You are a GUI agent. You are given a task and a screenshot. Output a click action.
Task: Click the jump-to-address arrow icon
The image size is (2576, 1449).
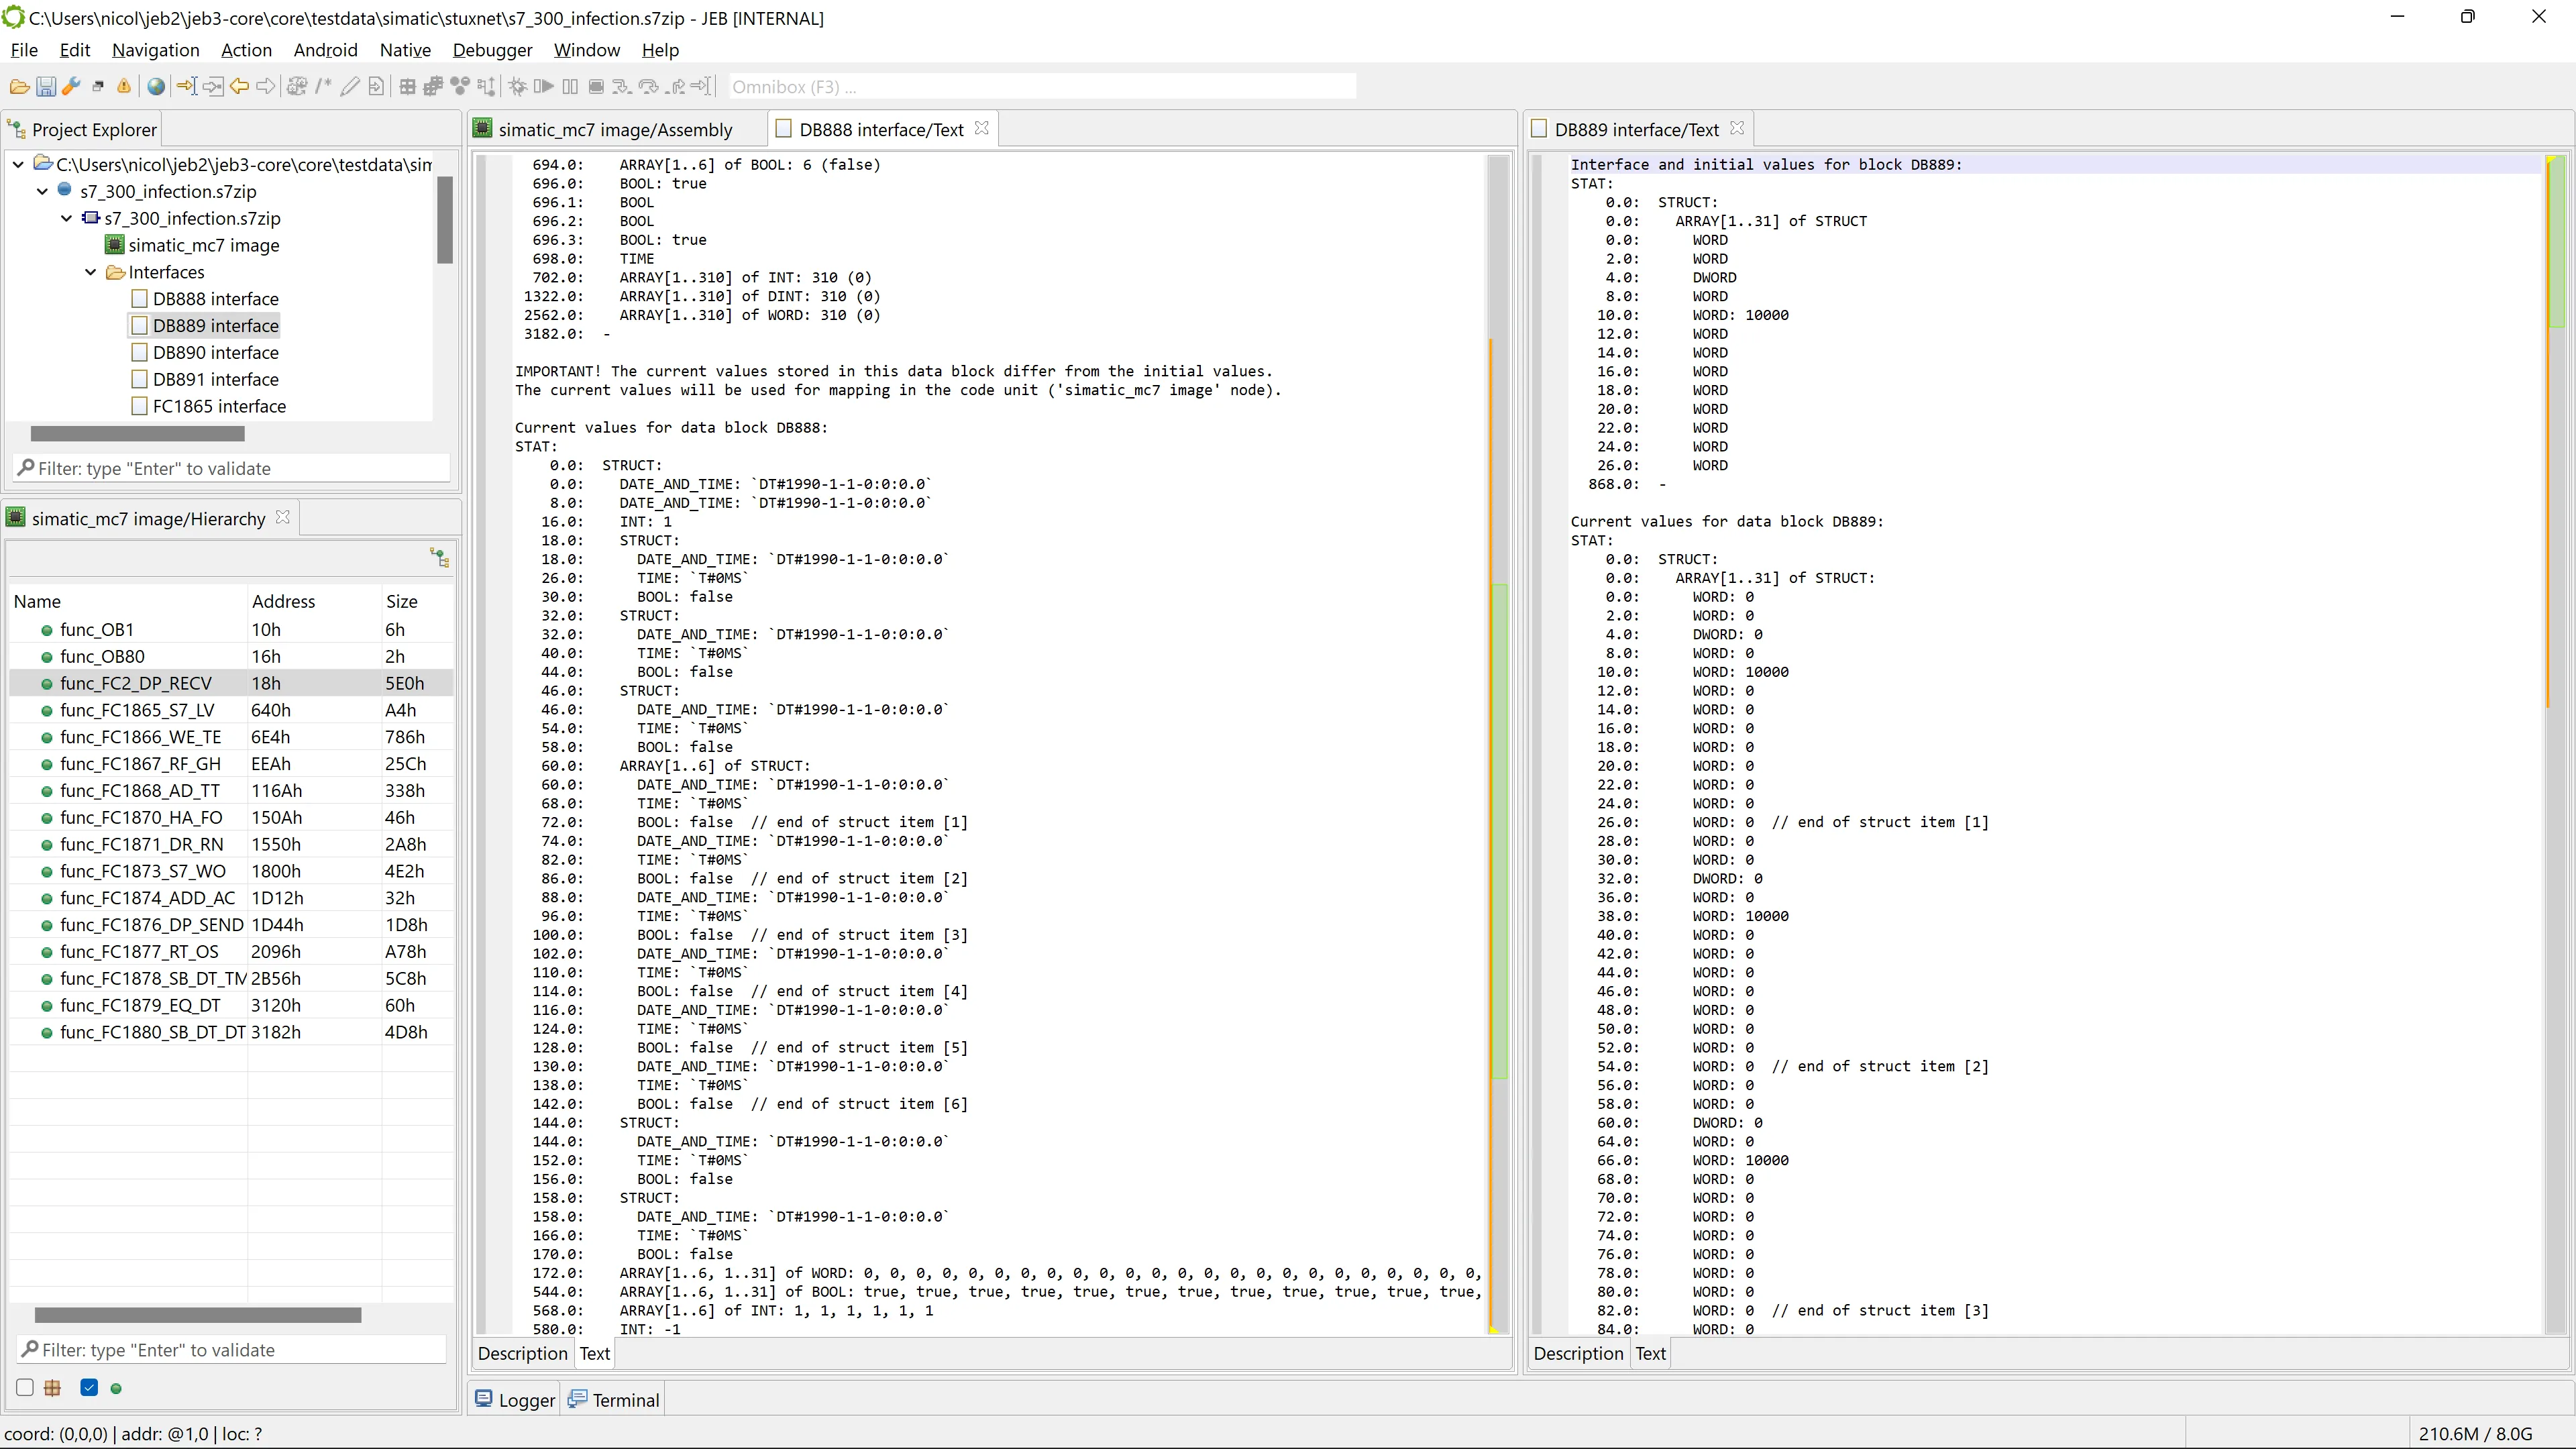(x=187, y=87)
